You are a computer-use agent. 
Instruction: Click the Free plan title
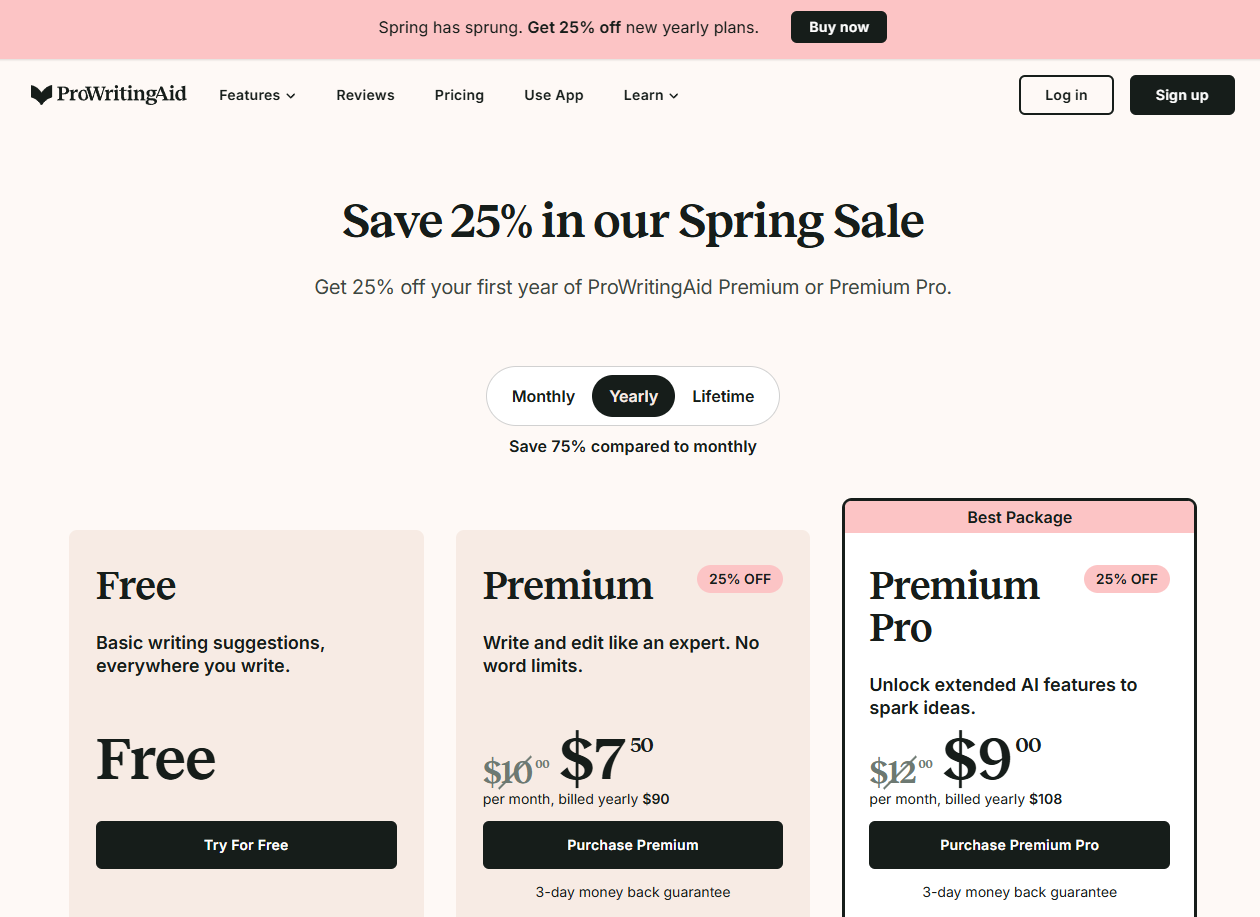pos(136,585)
